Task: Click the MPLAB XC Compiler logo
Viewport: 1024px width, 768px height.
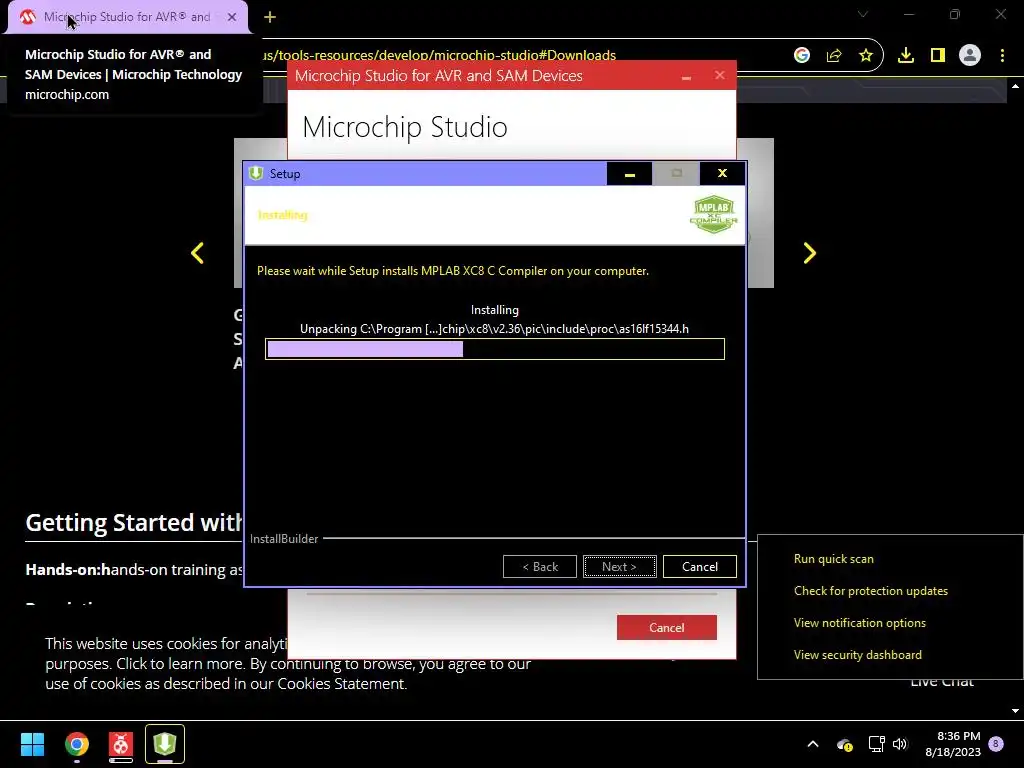Action: click(713, 214)
